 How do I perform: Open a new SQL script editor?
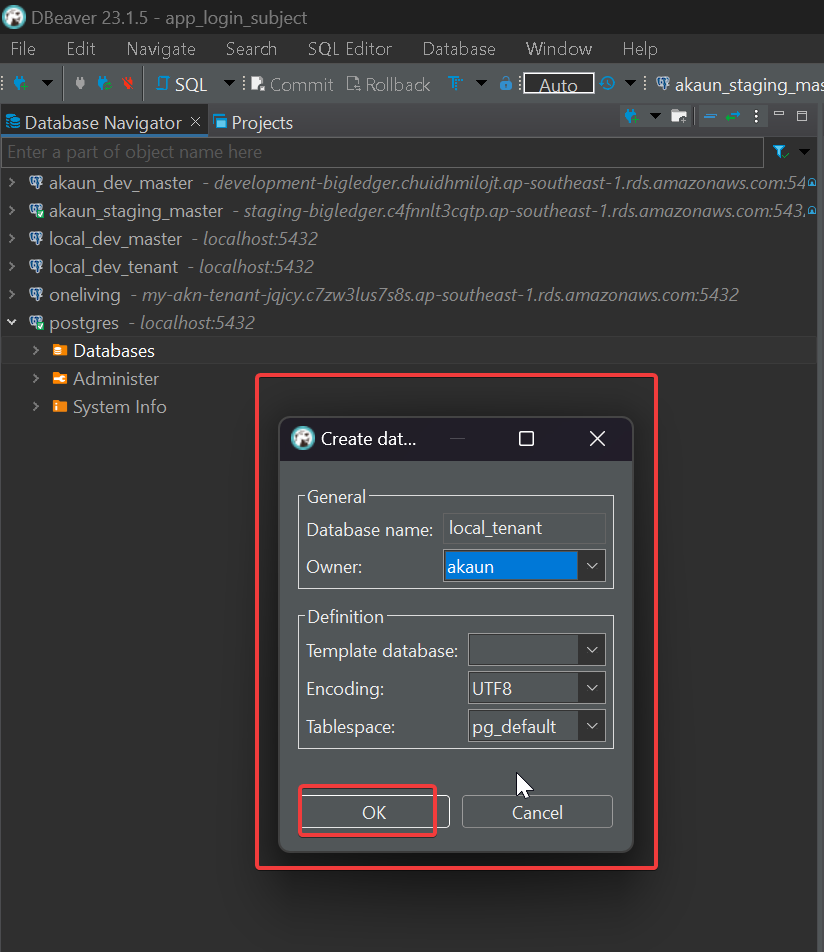[183, 85]
